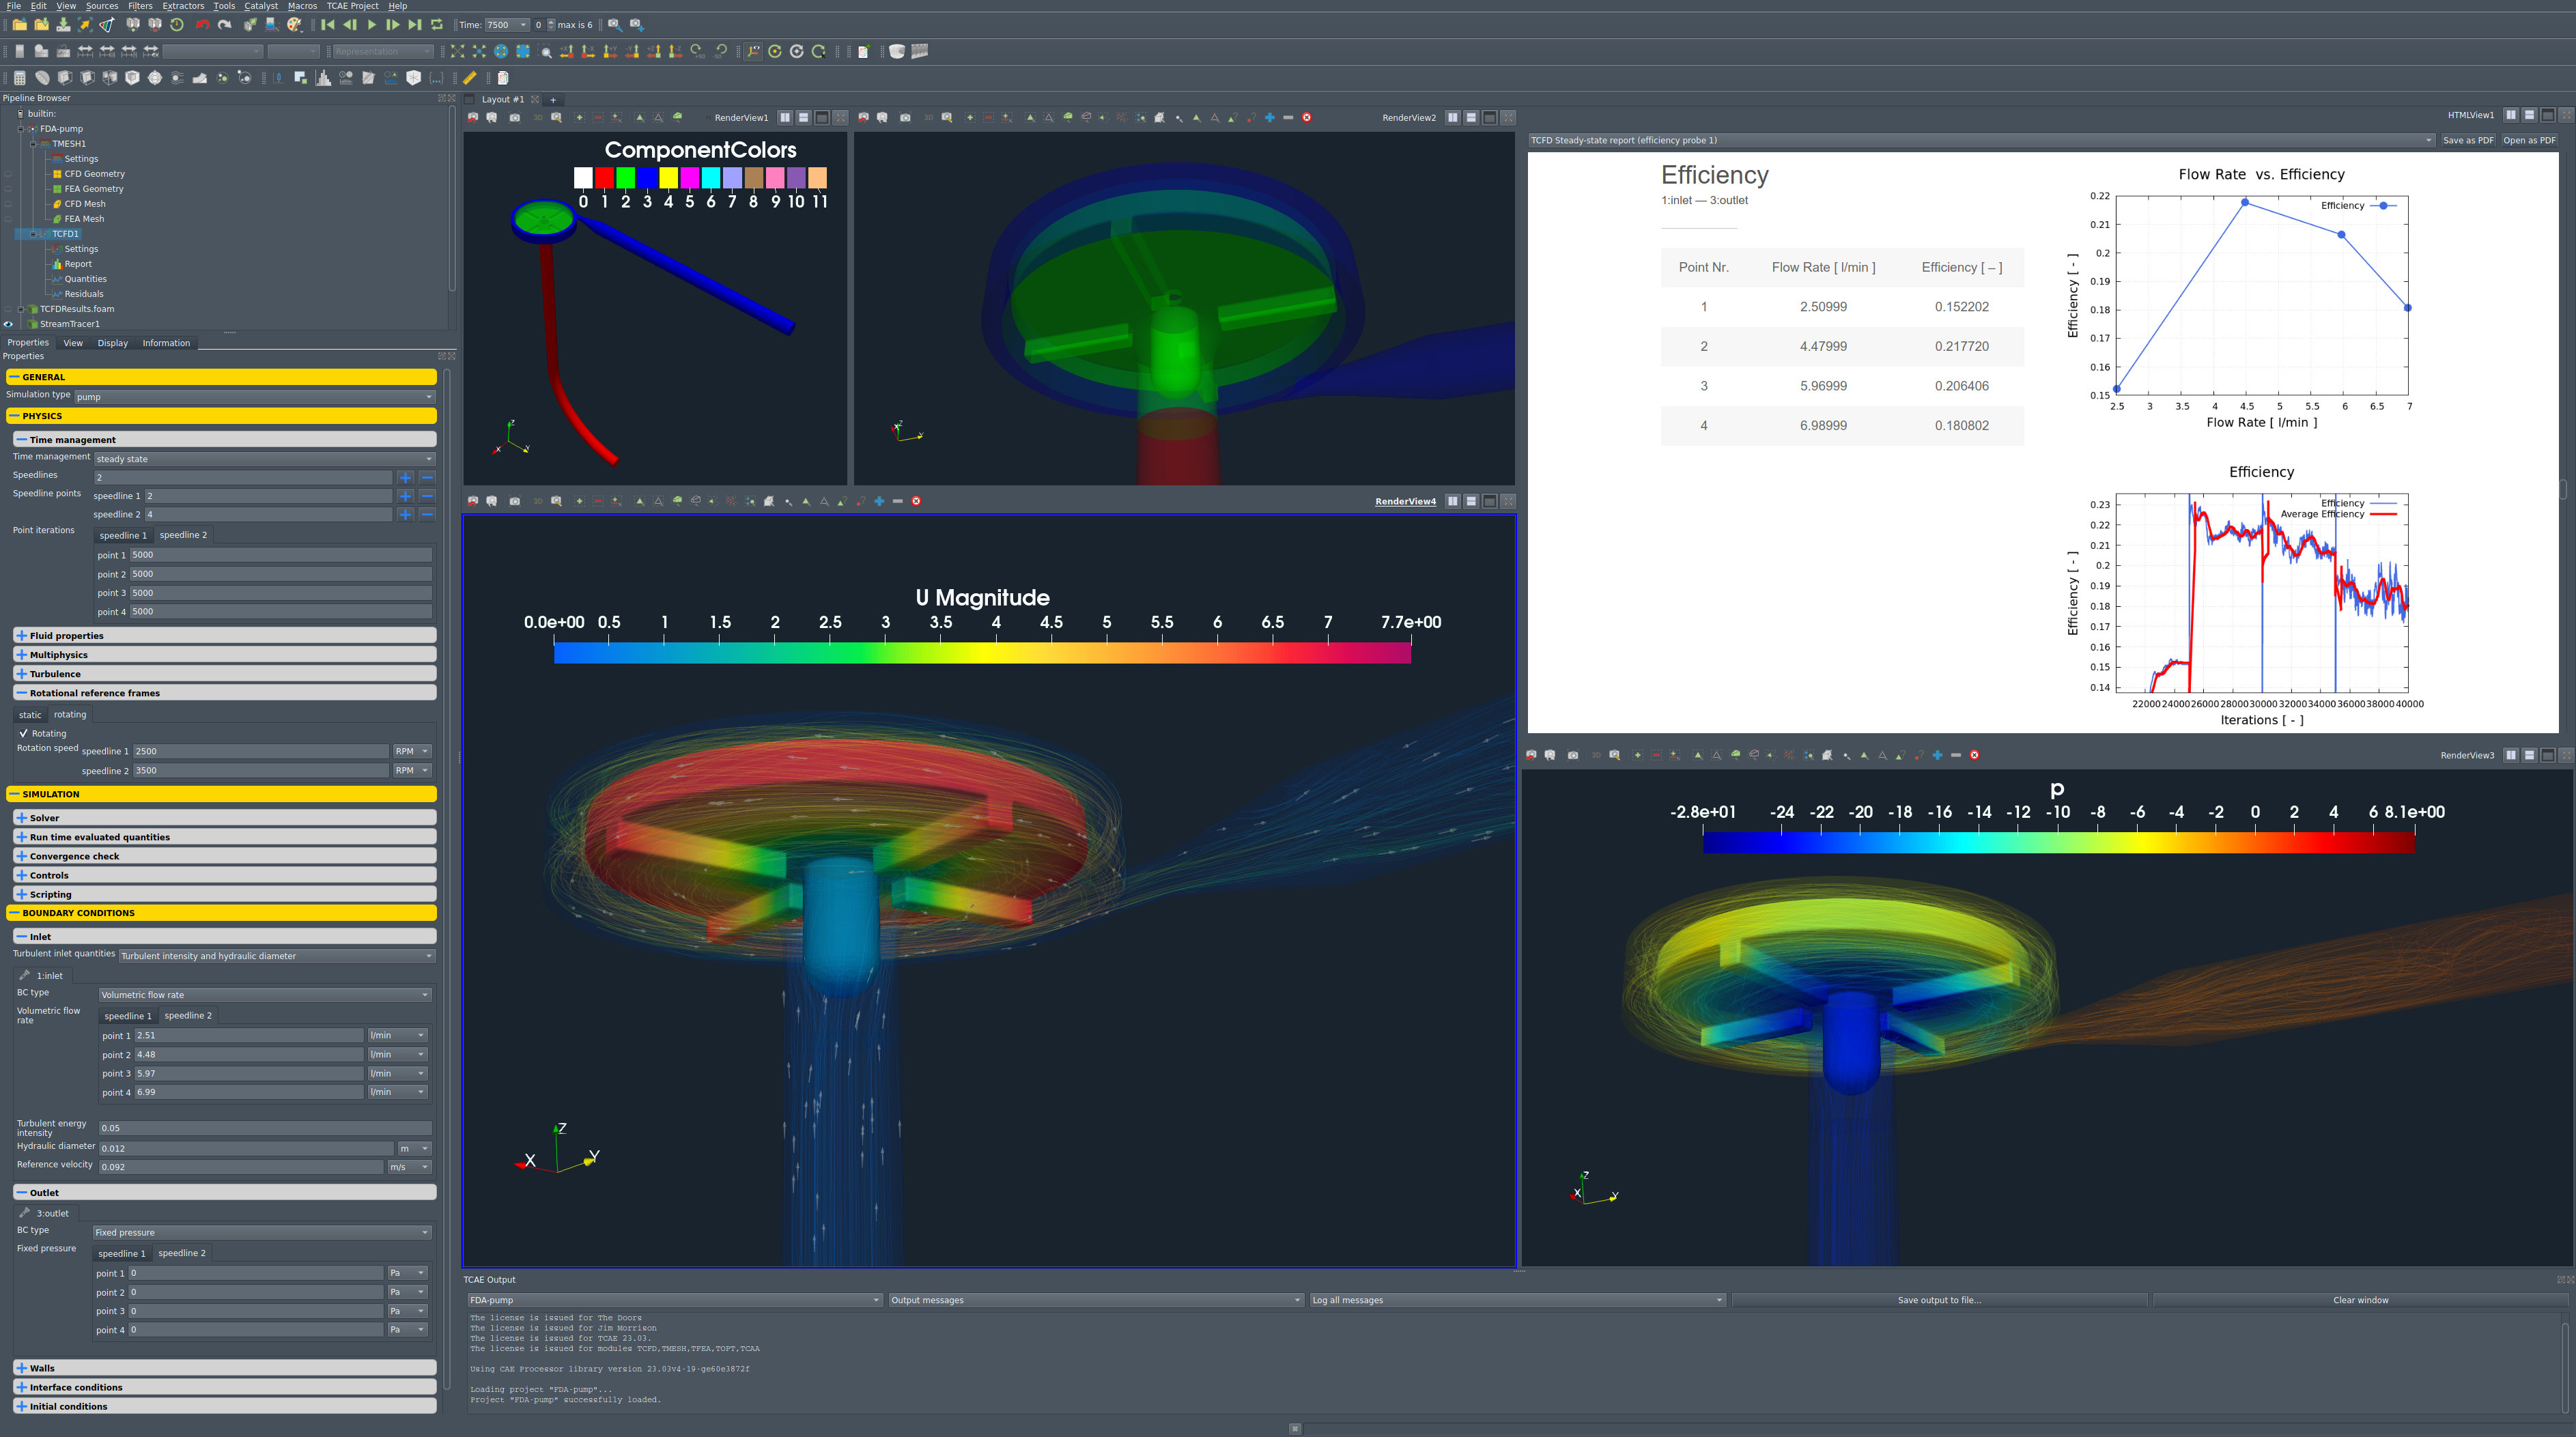Screen dimensions: 2576x1437
Task: Open the color palette icon
Action: 295,25
